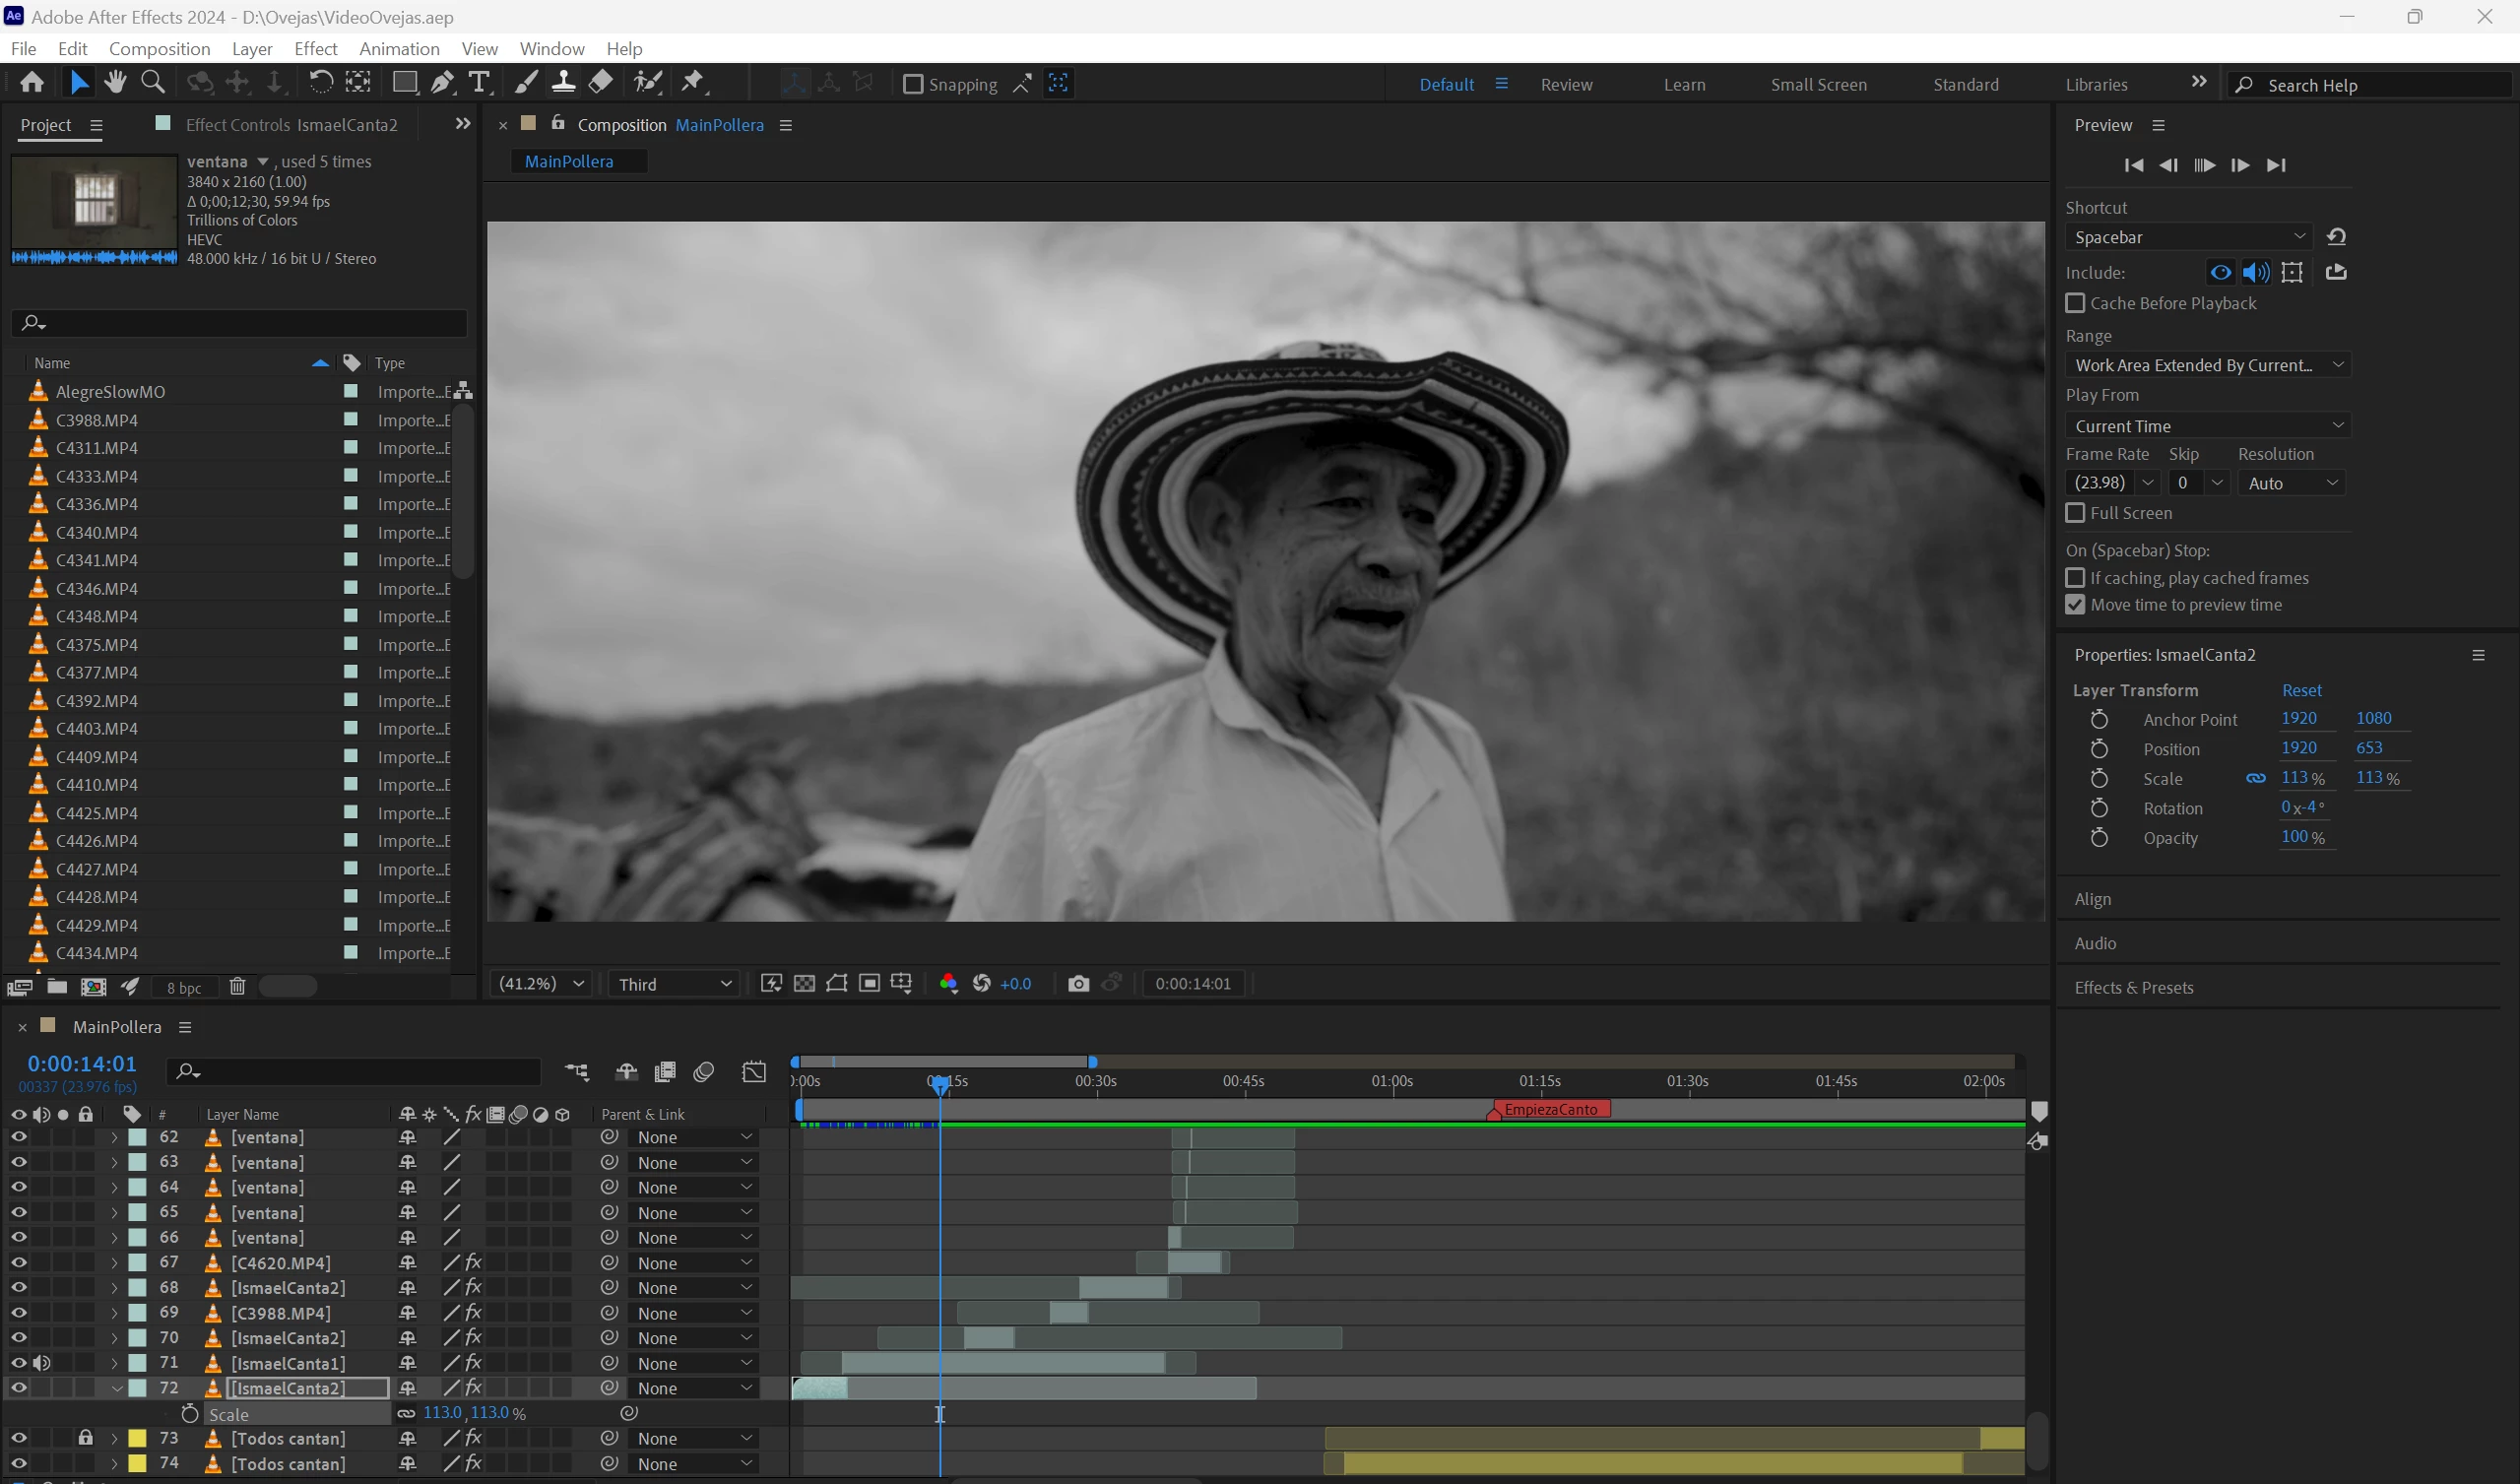Expand layer 71 IsmaelCanta1 properties
The height and width of the screenshot is (1484, 2520).
(114, 1363)
